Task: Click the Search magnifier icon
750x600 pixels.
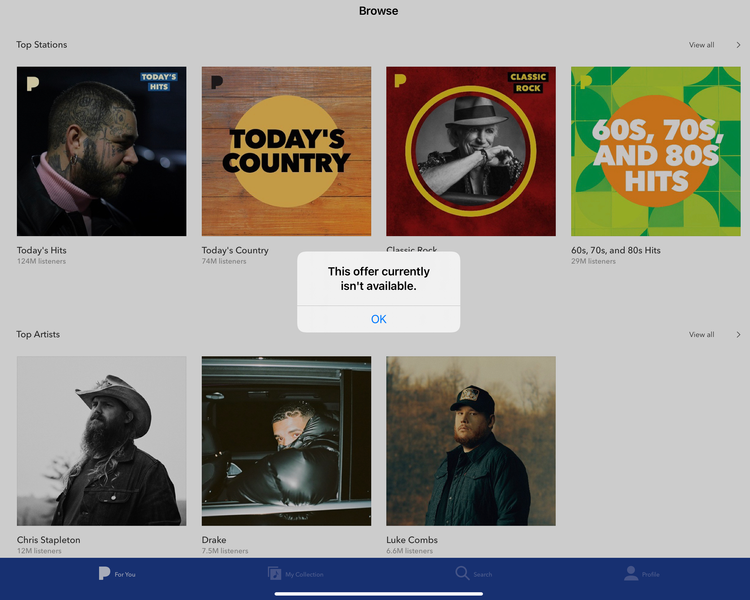Action: tap(462, 573)
